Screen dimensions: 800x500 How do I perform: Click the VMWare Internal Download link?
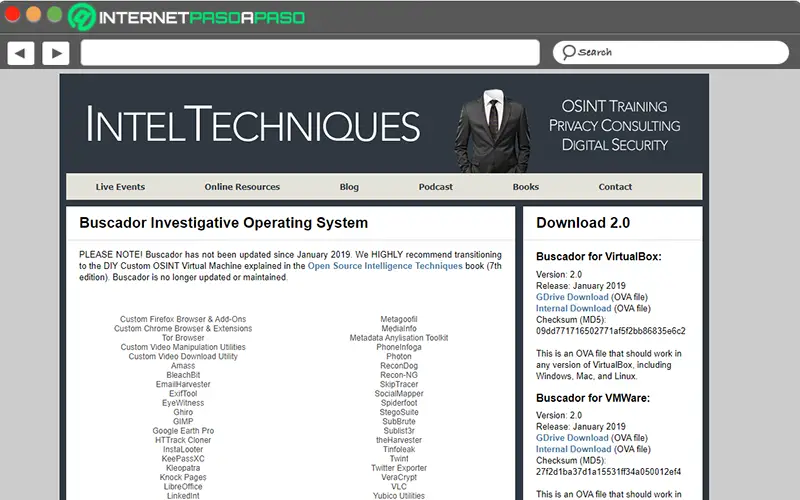[x=573, y=449]
